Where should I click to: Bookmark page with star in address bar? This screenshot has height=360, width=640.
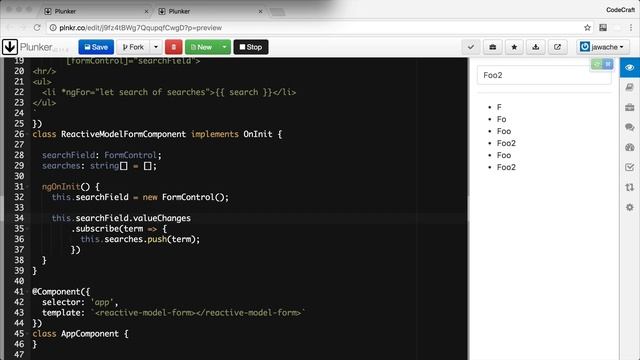pos(587,28)
